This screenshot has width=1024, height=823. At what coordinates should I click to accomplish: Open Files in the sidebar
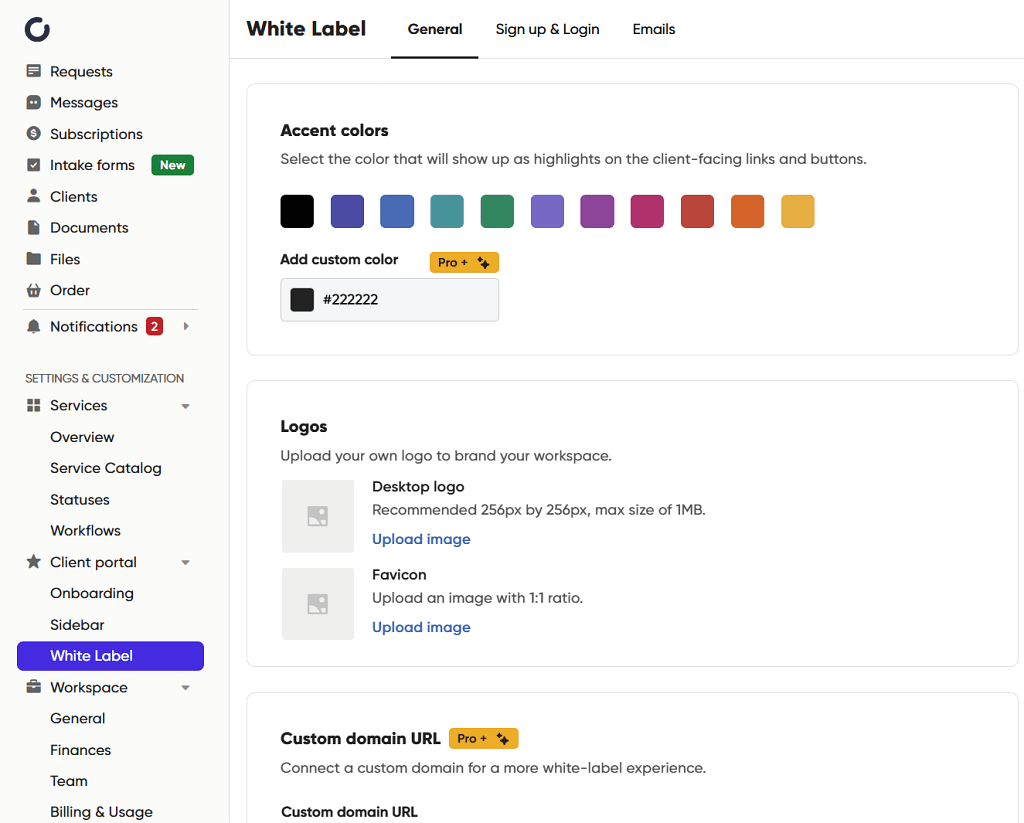point(65,259)
